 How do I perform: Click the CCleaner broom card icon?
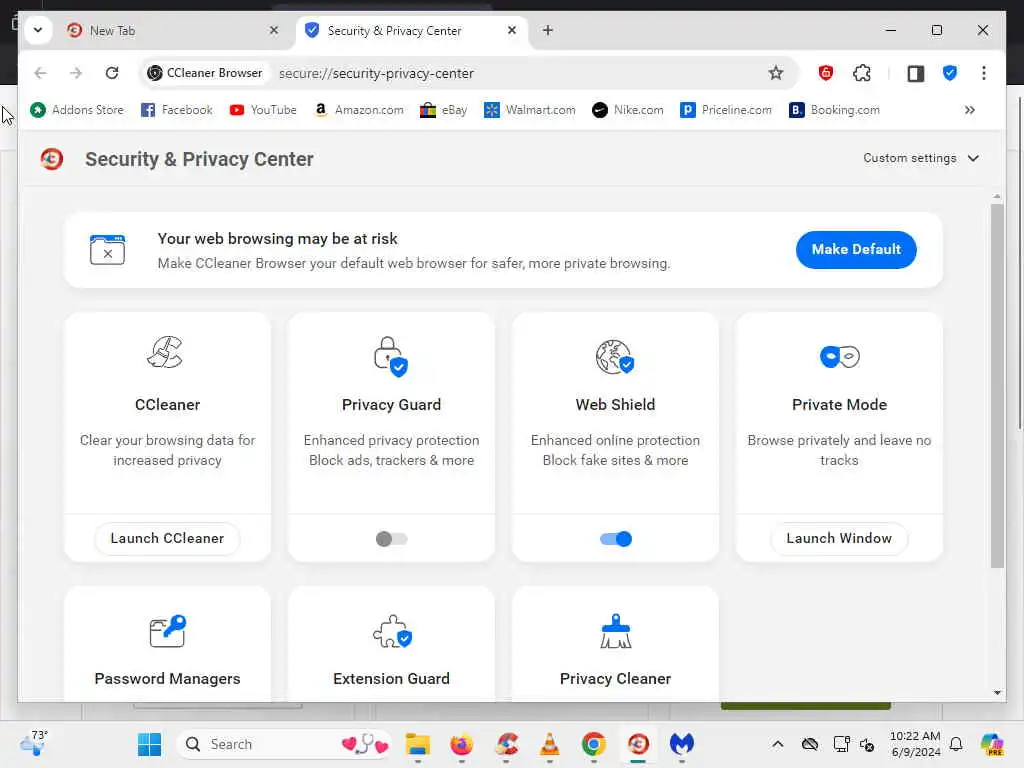click(165, 353)
